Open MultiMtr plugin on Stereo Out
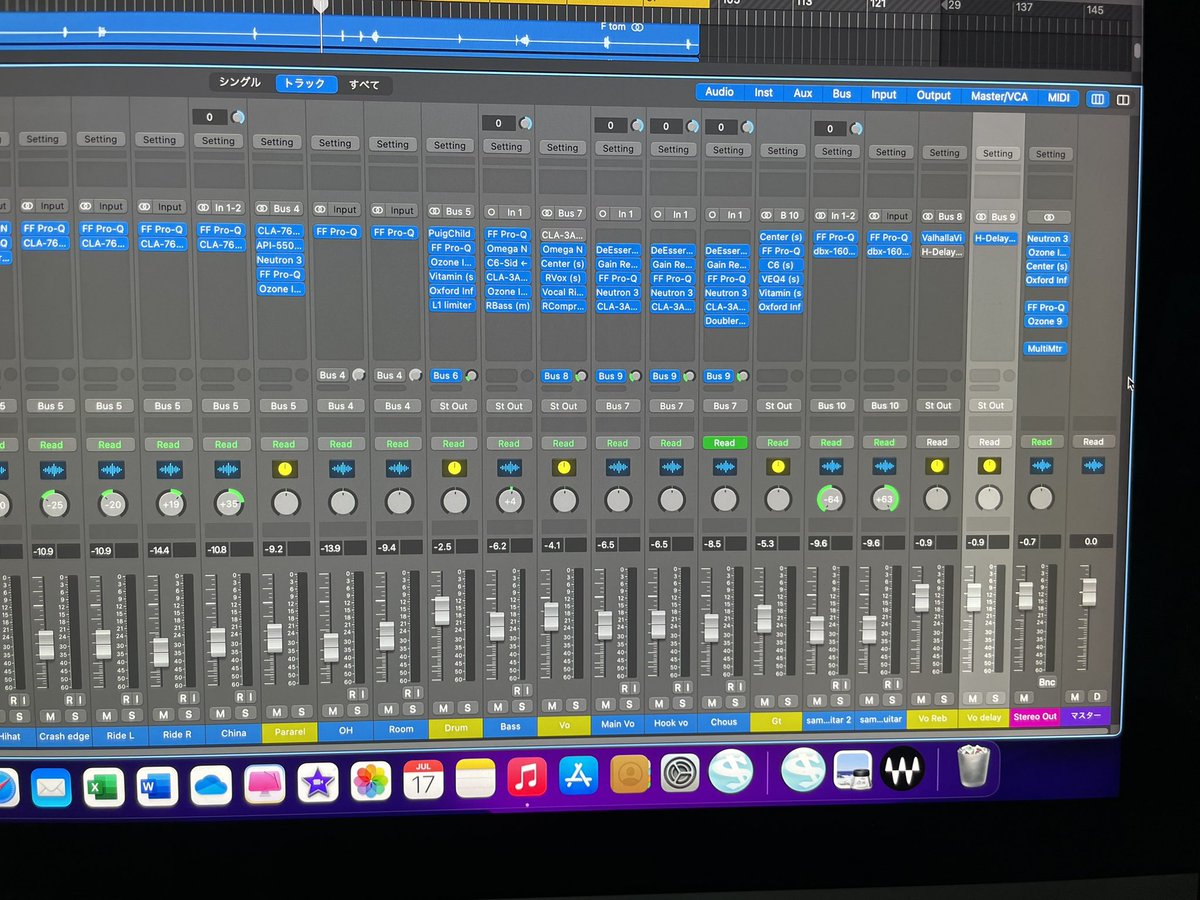Screen dimensions: 1200x900 (x=1046, y=349)
